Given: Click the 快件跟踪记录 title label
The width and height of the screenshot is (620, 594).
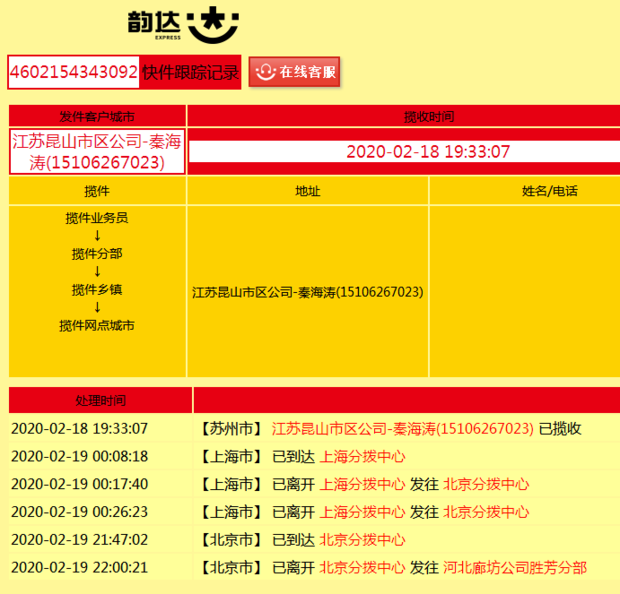Looking at the screenshot, I should [190, 72].
